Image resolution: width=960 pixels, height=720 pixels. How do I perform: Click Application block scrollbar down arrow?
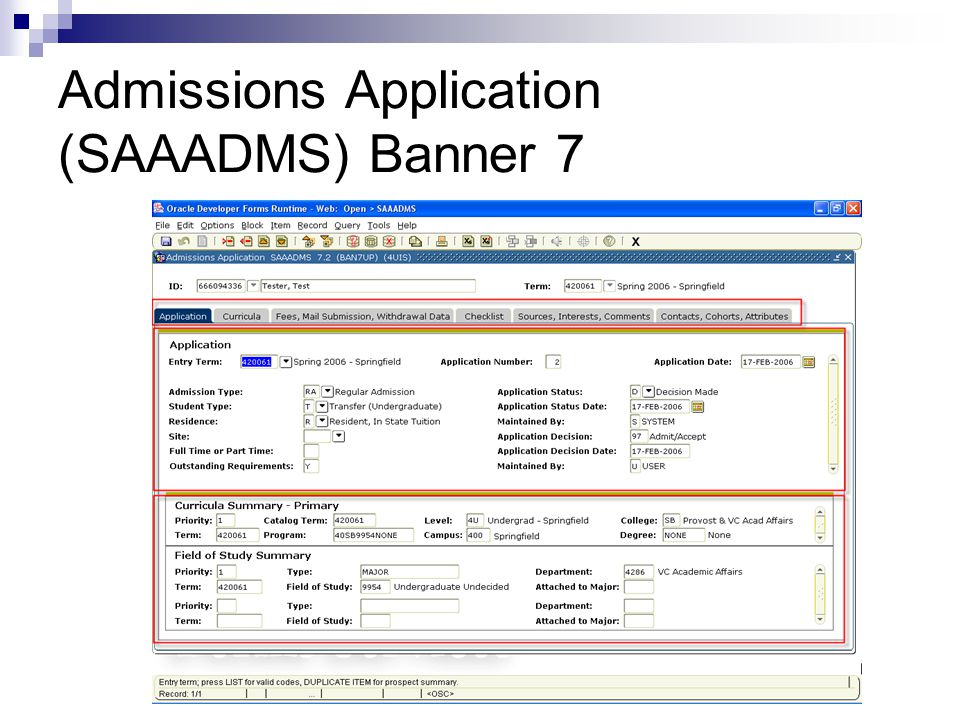pos(833,469)
